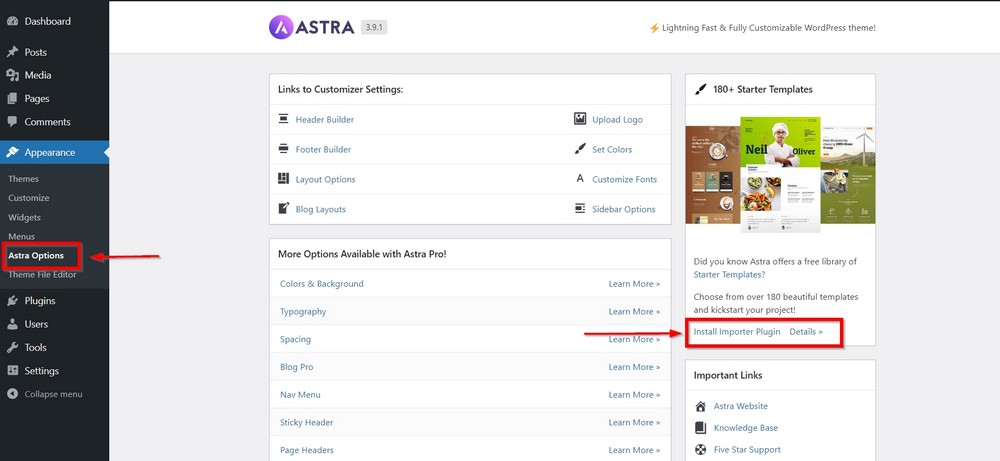Click the Dashboard gauge icon

[x=12, y=21]
